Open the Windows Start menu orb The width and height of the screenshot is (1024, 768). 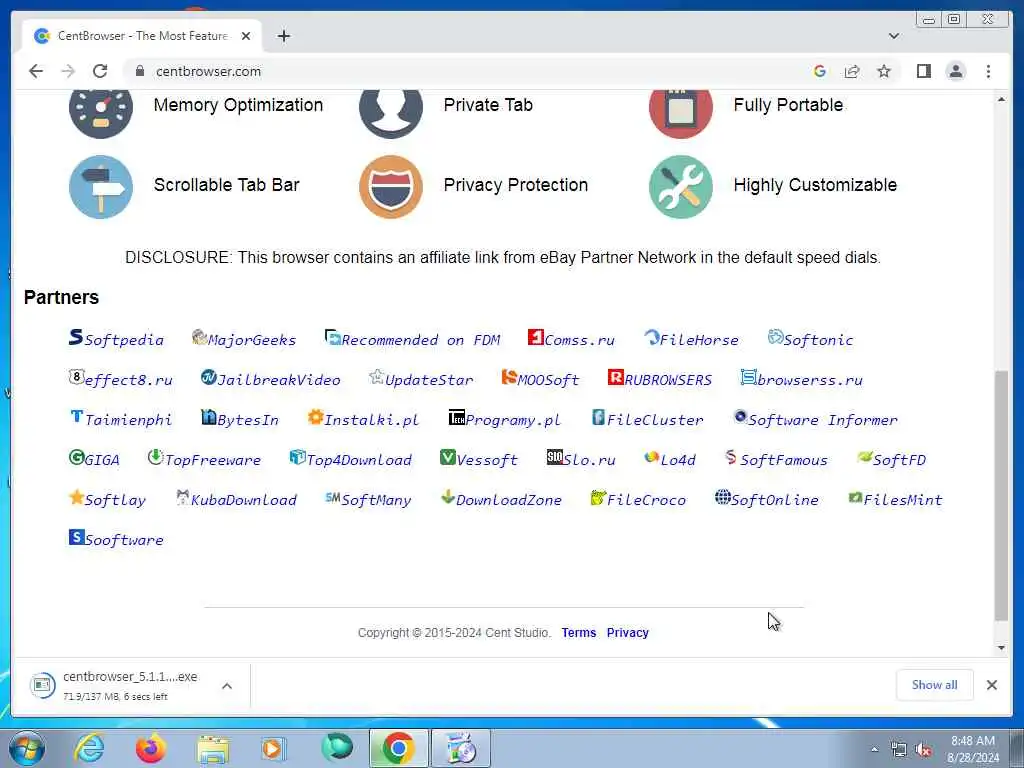pyautogui.click(x=26, y=748)
